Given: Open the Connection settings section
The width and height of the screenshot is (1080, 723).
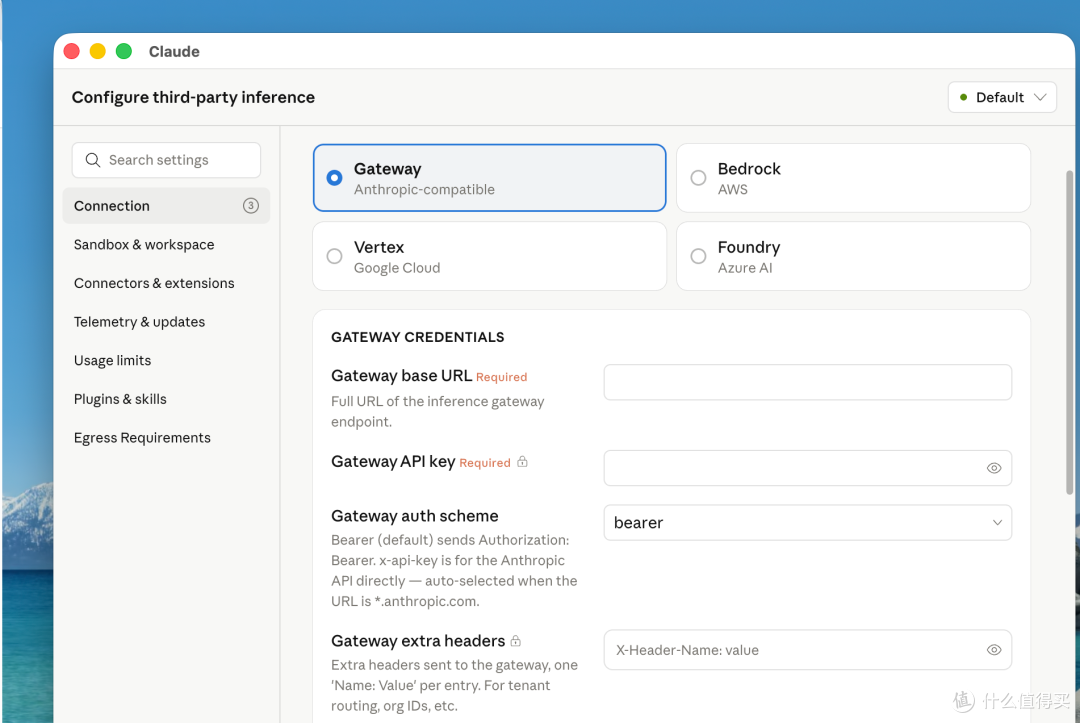Looking at the screenshot, I should (x=166, y=206).
